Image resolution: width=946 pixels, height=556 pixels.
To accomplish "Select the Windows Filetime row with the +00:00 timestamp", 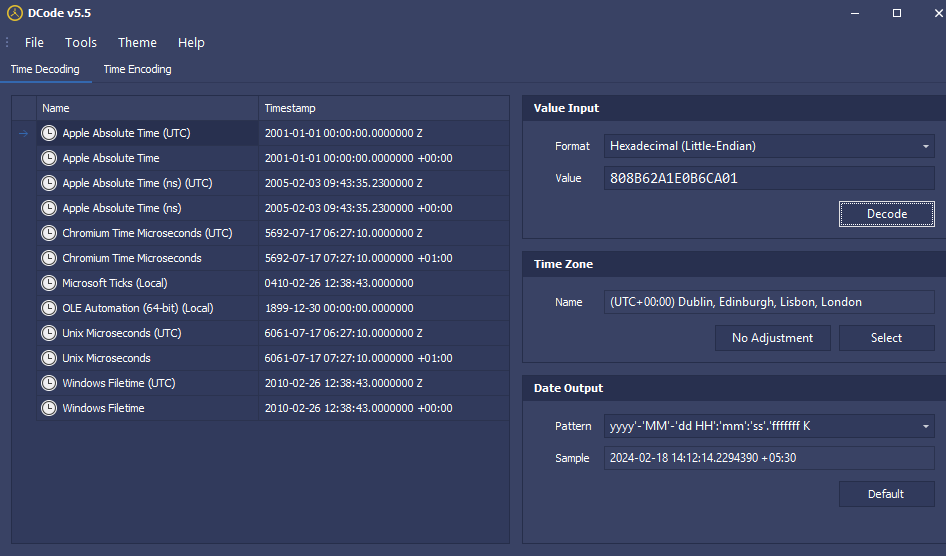I will pos(150,408).
